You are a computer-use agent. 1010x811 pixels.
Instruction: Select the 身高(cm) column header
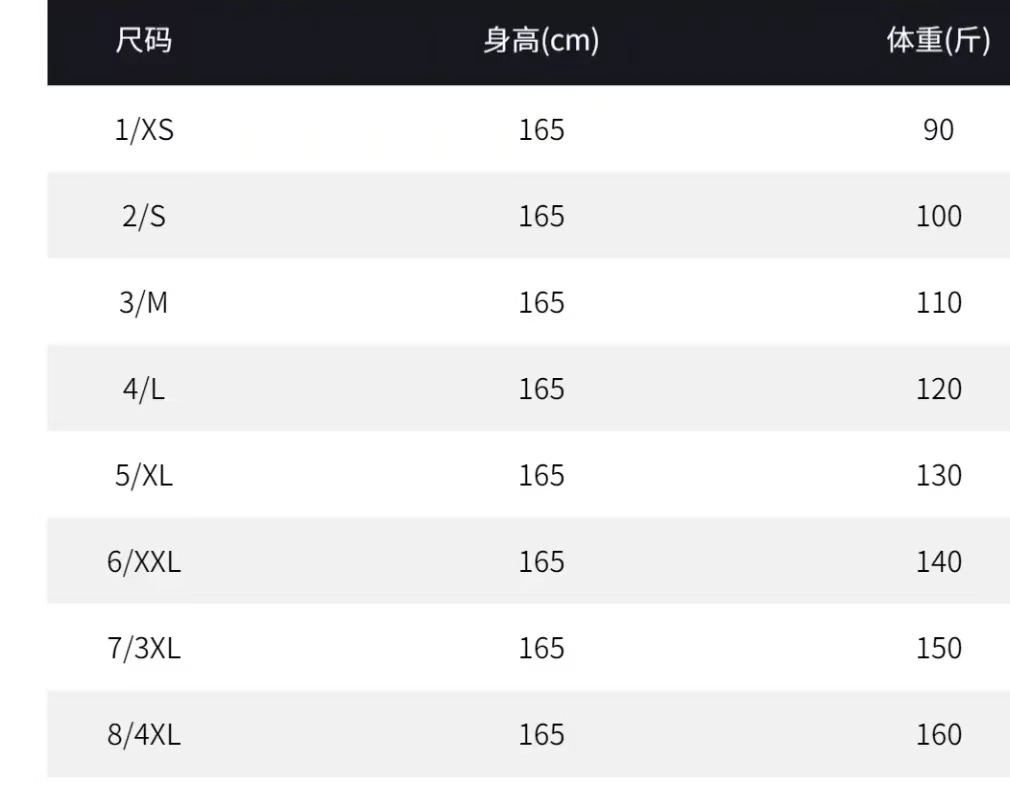click(541, 41)
